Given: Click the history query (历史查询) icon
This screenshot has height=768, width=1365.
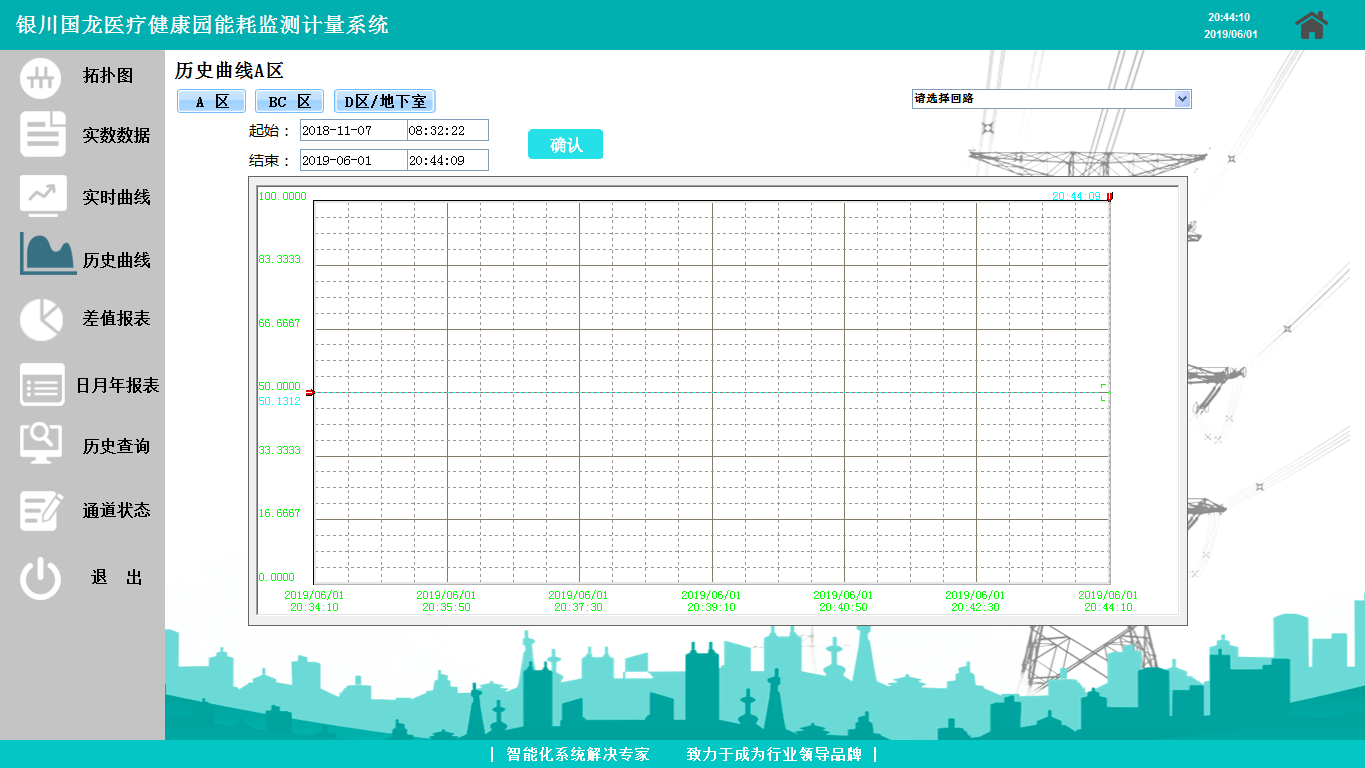Looking at the screenshot, I should click(41, 444).
